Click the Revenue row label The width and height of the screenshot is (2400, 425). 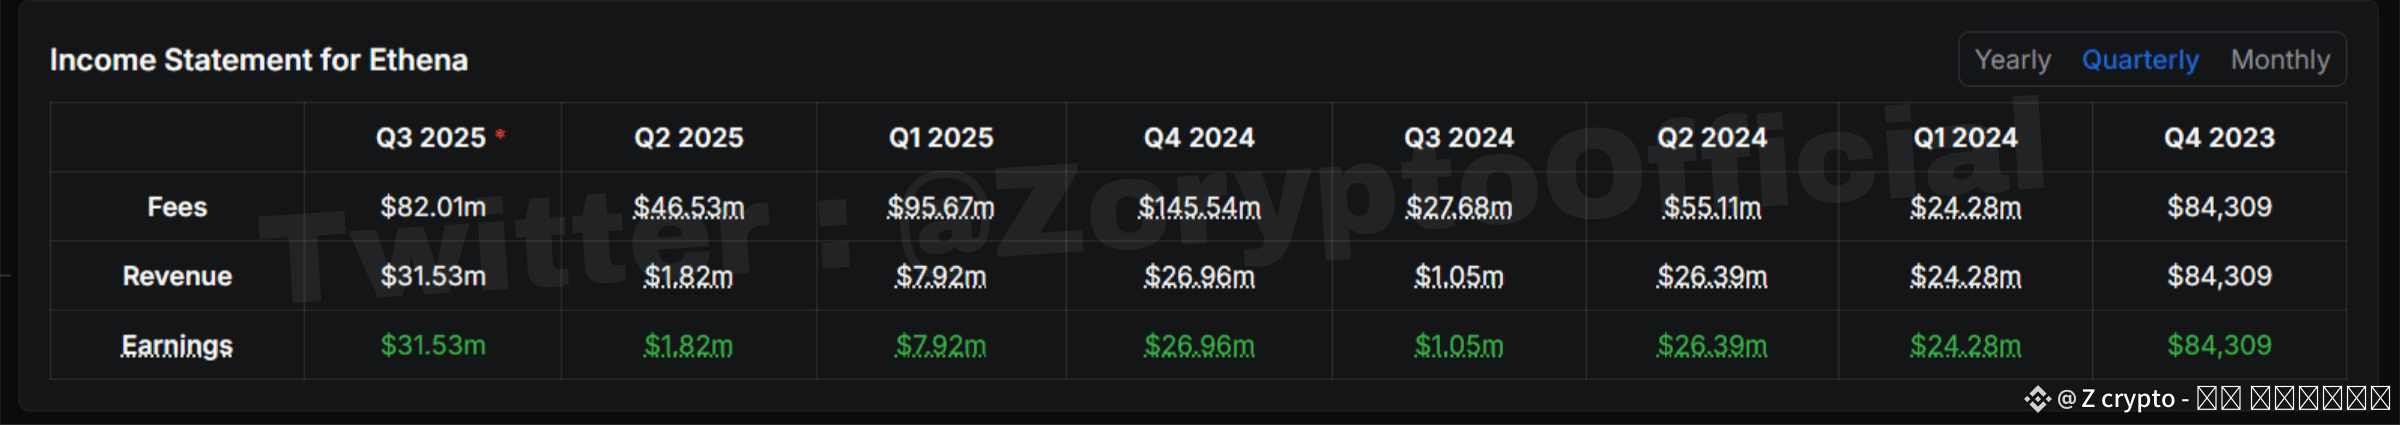tap(177, 276)
